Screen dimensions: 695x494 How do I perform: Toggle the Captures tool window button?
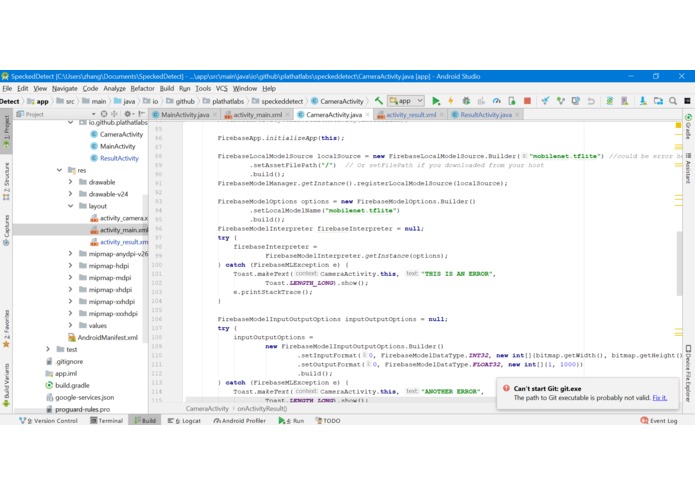coord(6,229)
